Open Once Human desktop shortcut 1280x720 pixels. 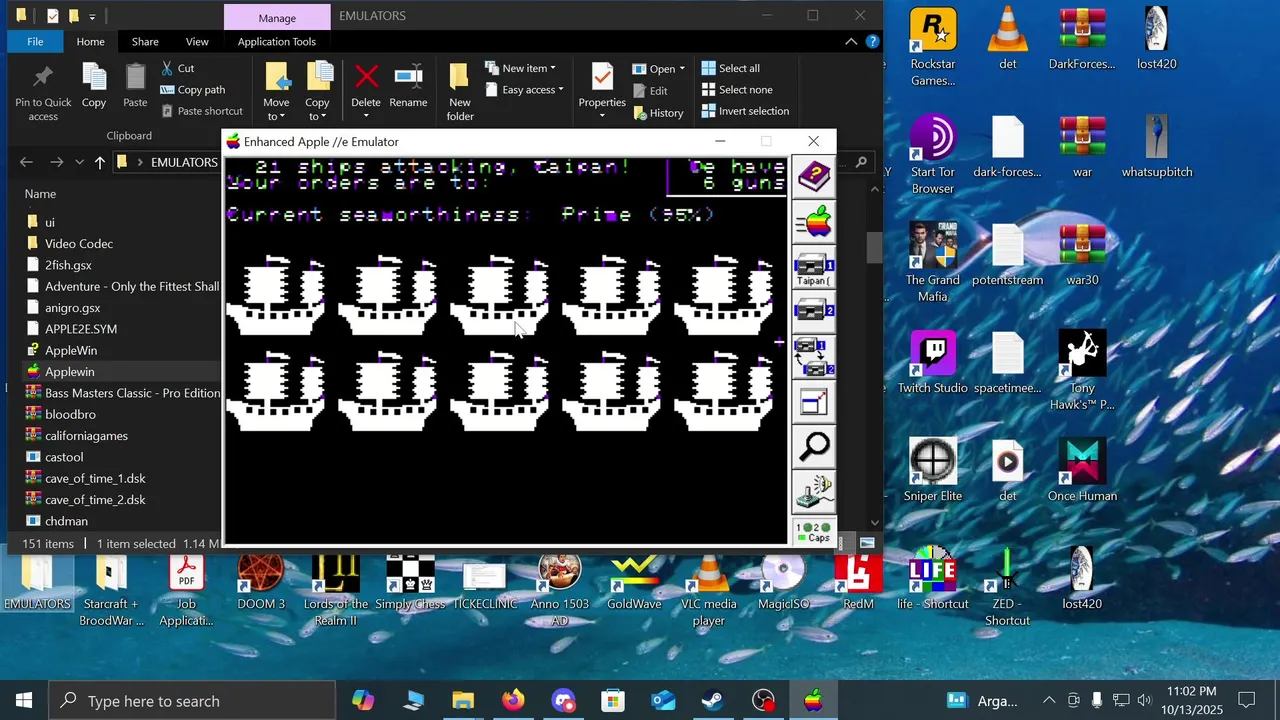pyautogui.click(x=1082, y=471)
